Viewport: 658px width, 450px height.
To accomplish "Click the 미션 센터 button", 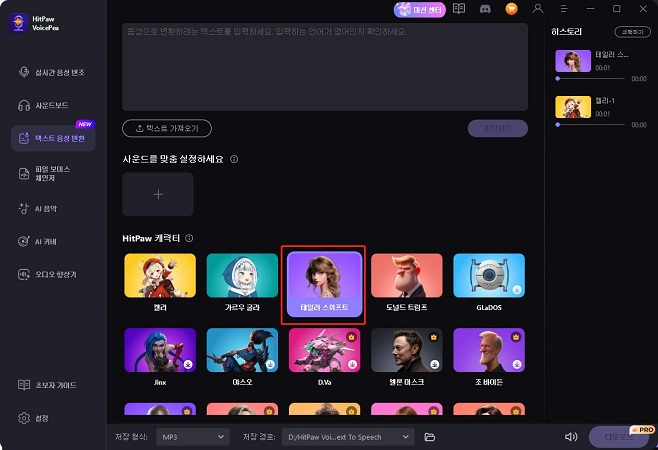I will [420, 9].
